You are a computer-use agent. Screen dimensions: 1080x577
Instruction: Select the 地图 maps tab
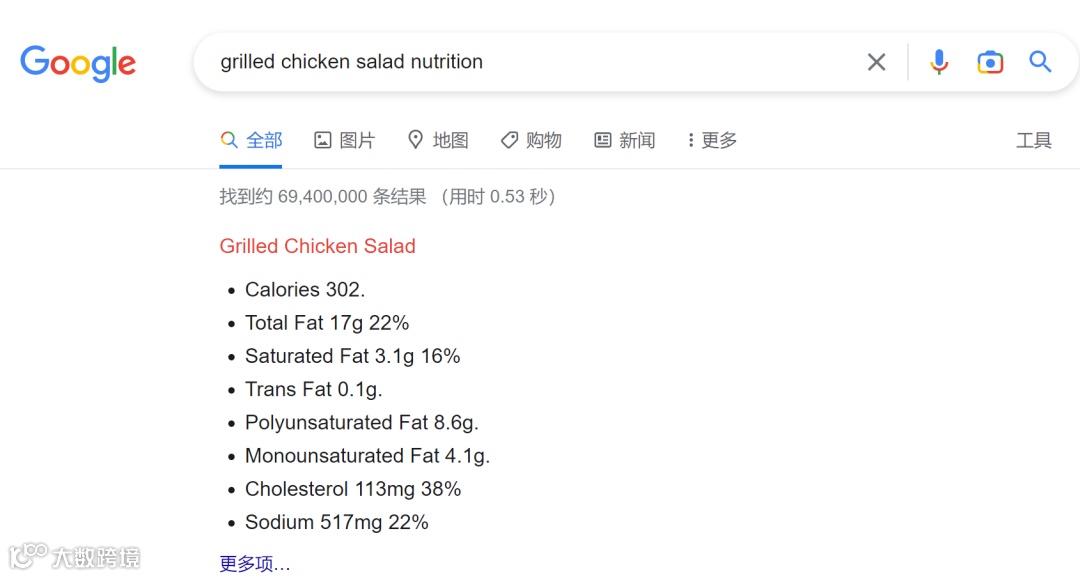450,140
